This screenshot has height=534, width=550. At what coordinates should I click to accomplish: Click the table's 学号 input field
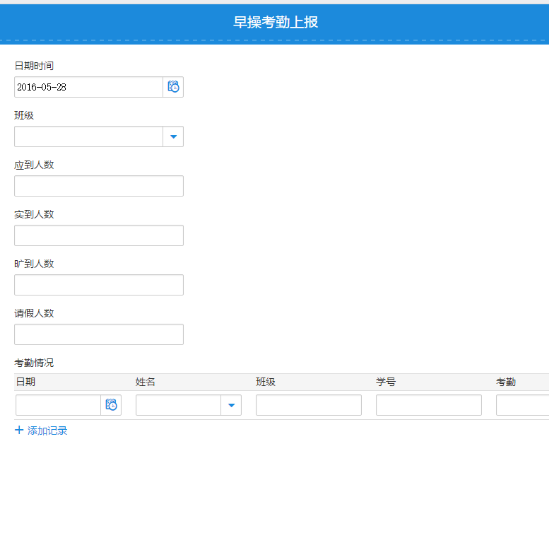coord(429,405)
